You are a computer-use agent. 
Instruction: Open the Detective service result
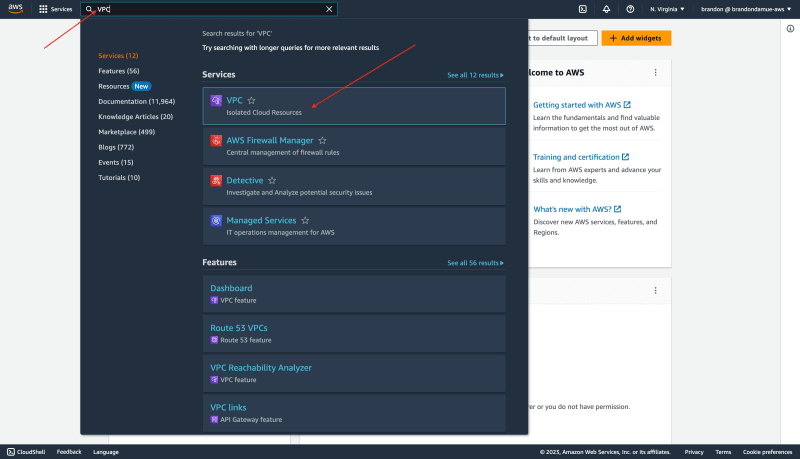[354, 186]
